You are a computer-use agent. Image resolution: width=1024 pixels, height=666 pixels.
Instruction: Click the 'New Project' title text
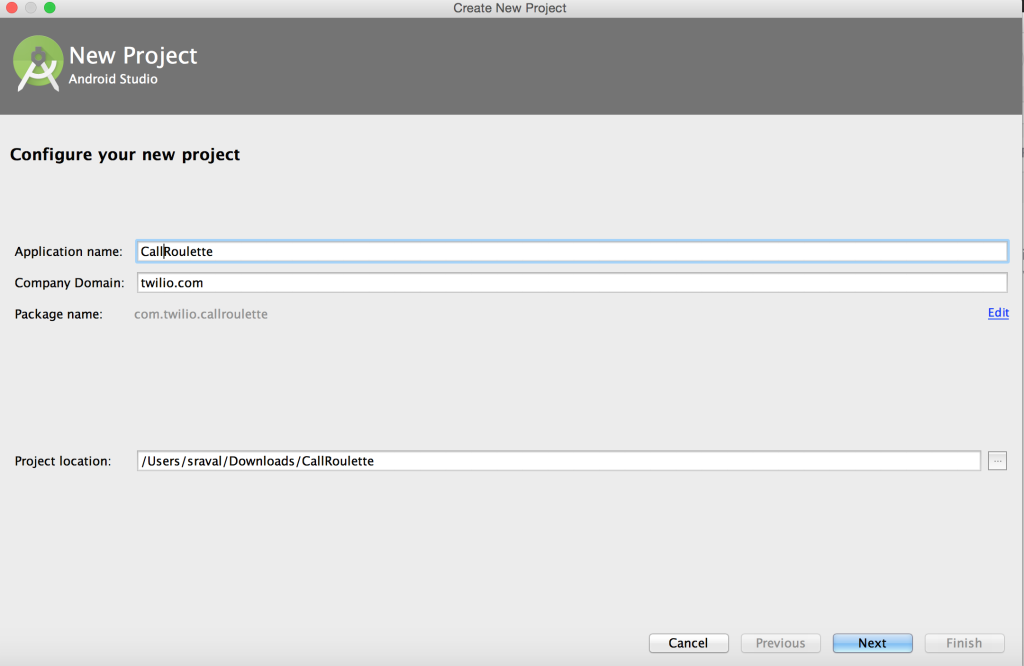pyautogui.click(x=133, y=56)
